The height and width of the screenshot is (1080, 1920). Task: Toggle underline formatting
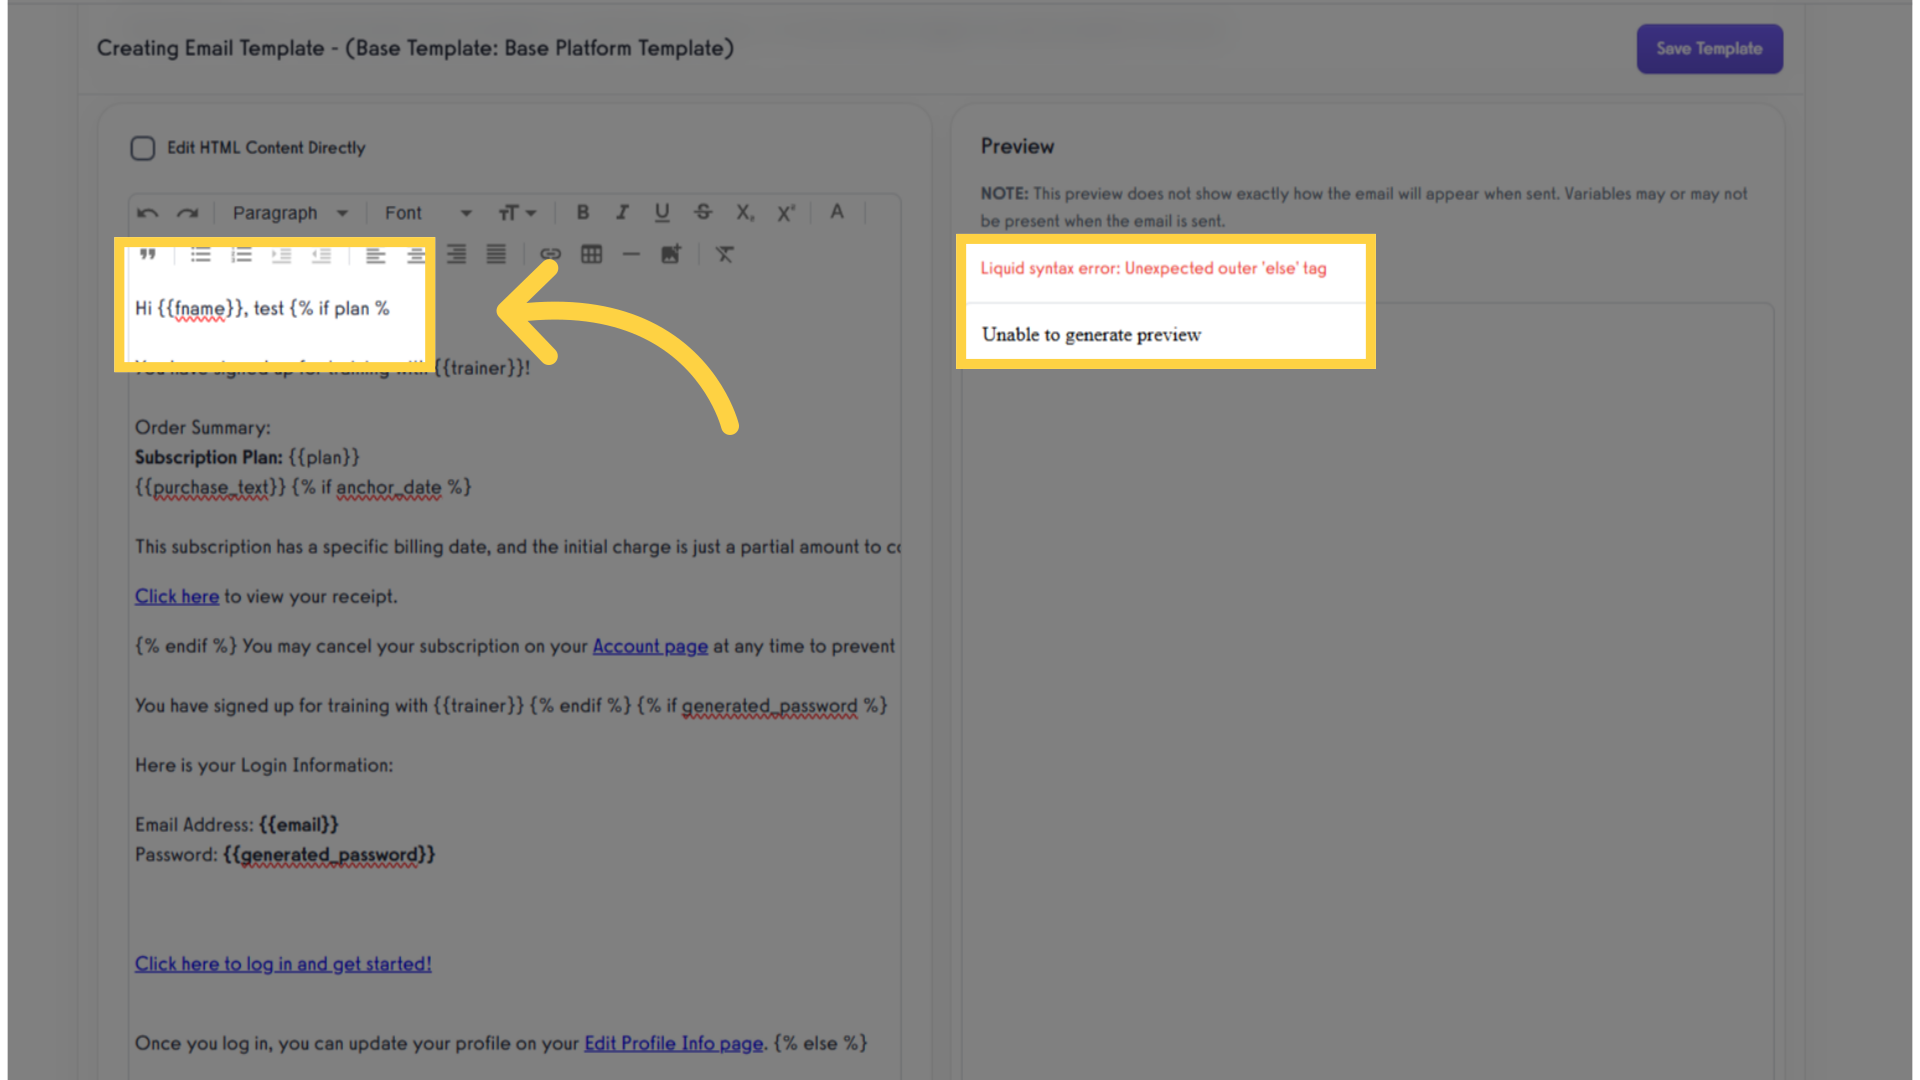pos(662,212)
